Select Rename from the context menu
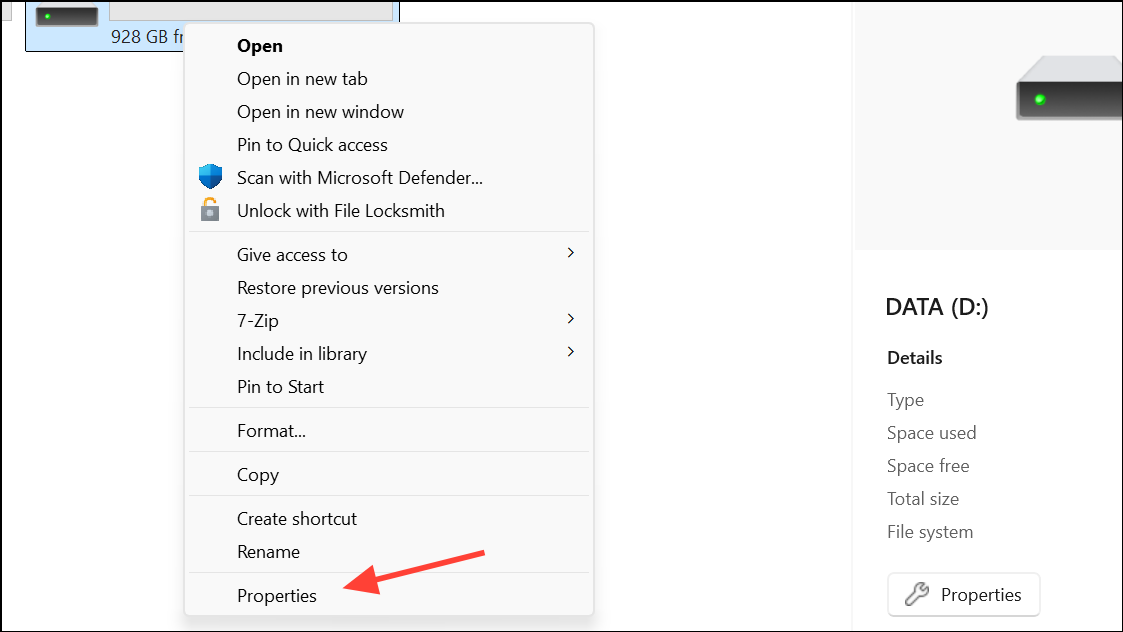The image size is (1123, 632). pyautogui.click(x=268, y=551)
